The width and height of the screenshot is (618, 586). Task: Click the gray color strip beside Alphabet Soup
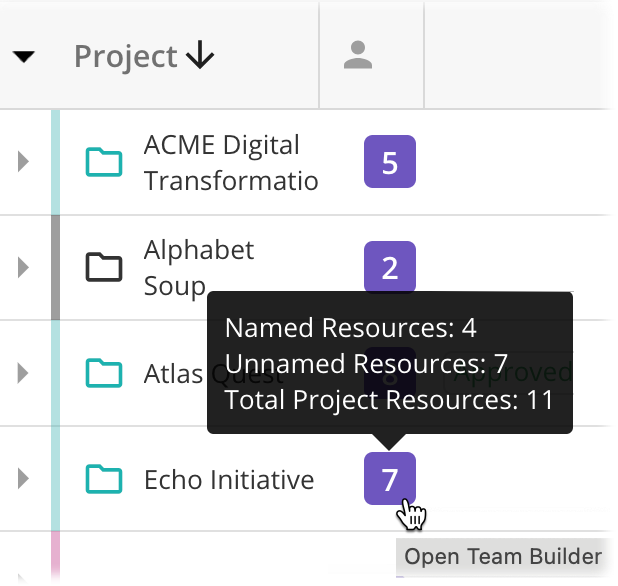[55, 267]
